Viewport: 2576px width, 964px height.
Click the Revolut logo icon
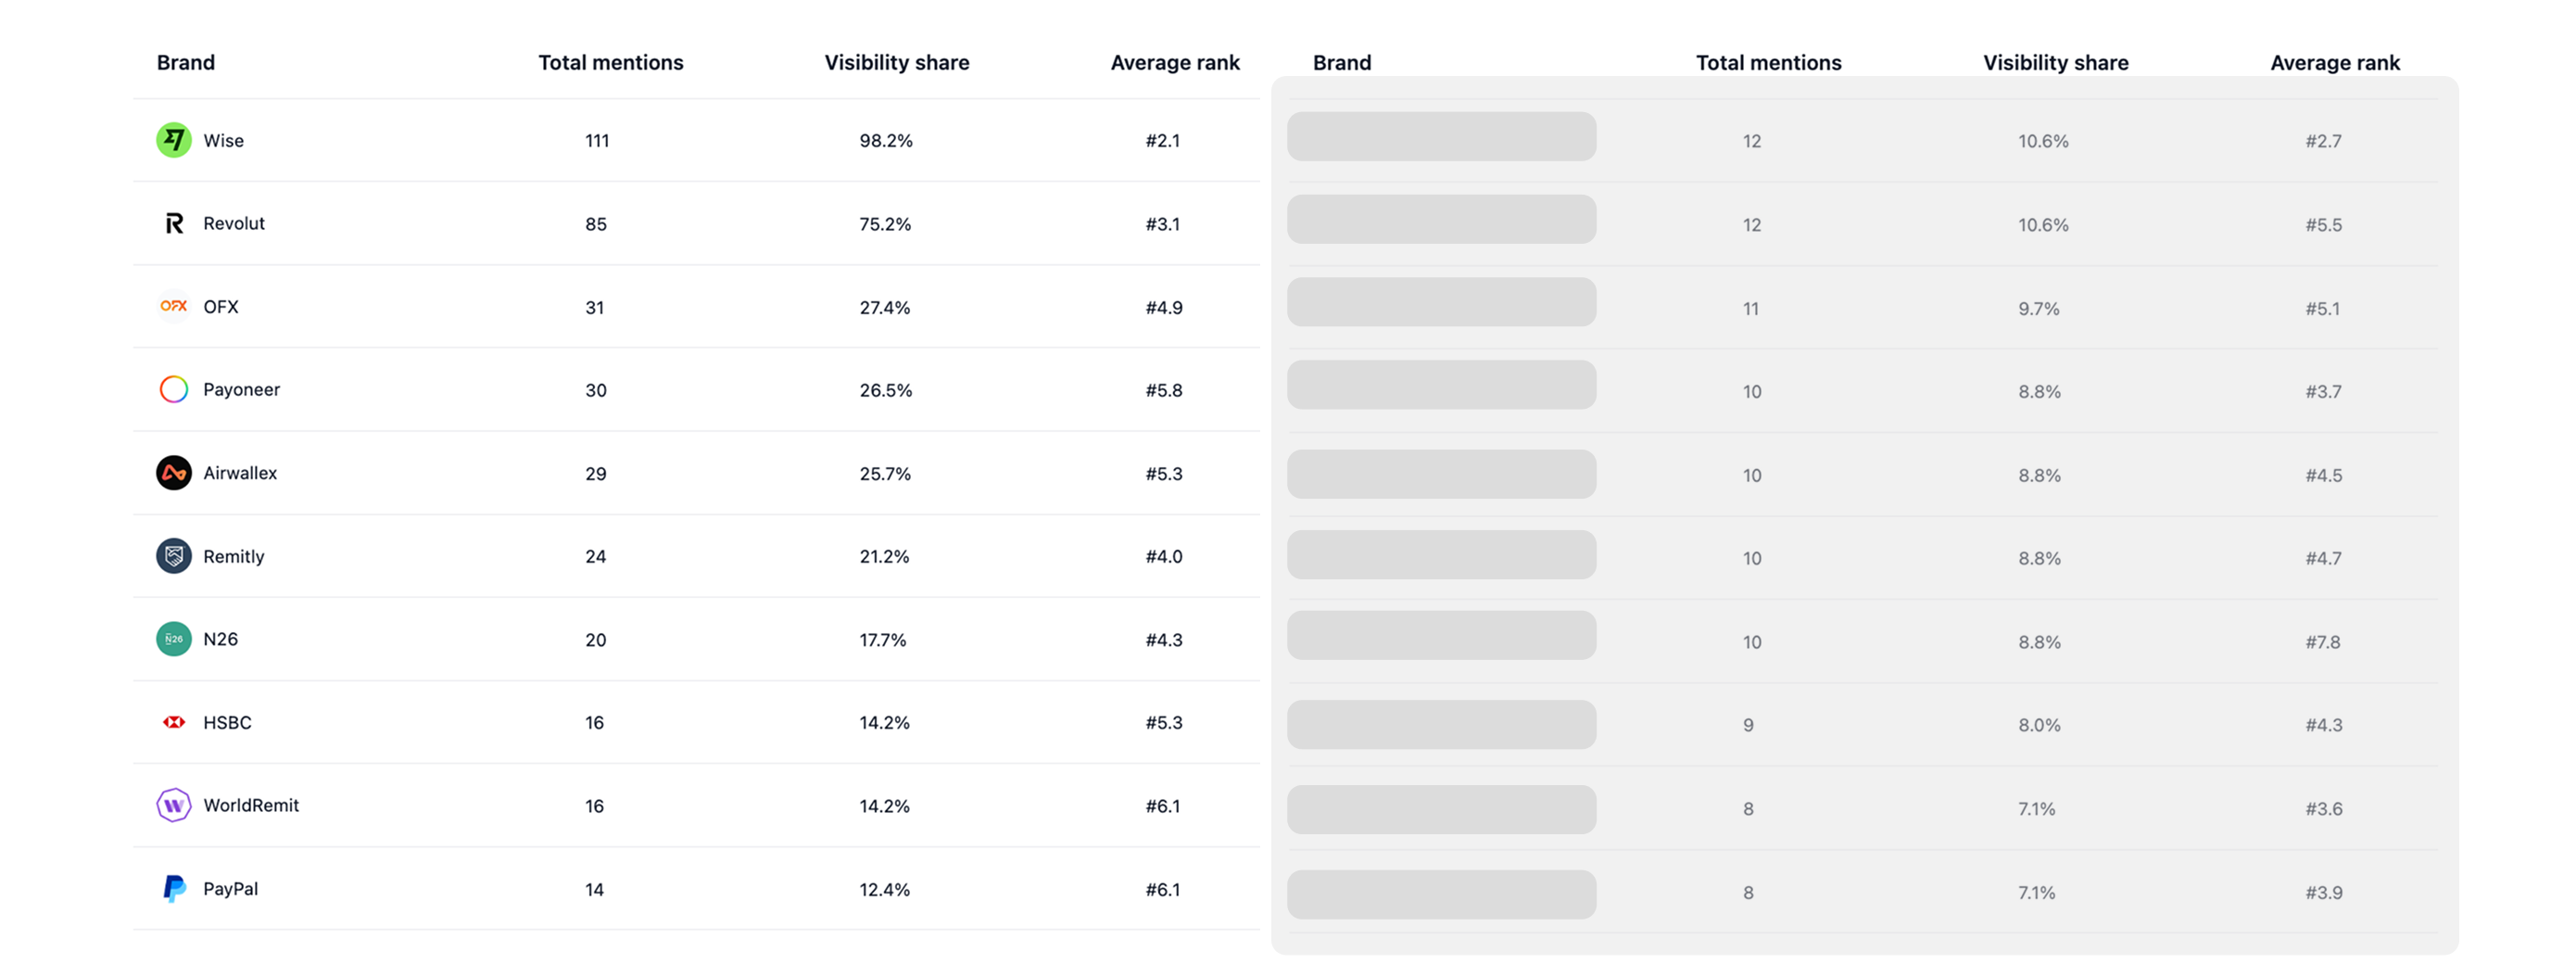pos(174,223)
